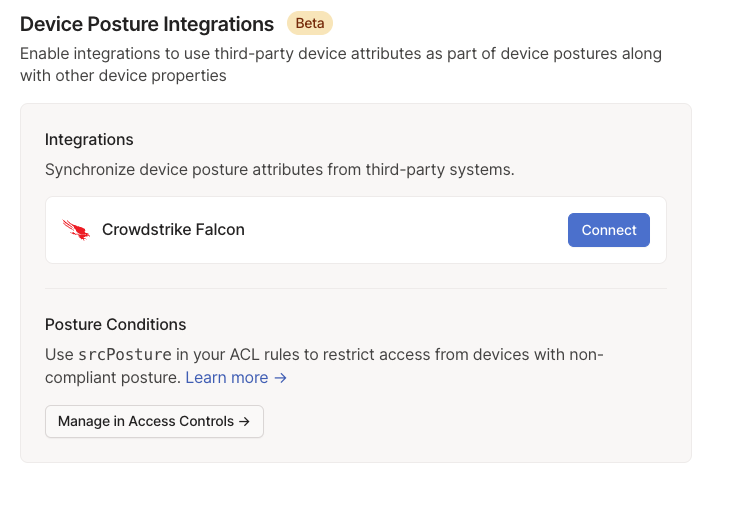This screenshot has height=508, width=730.
Task: Click the arrow after Learn more
Action: point(281,378)
